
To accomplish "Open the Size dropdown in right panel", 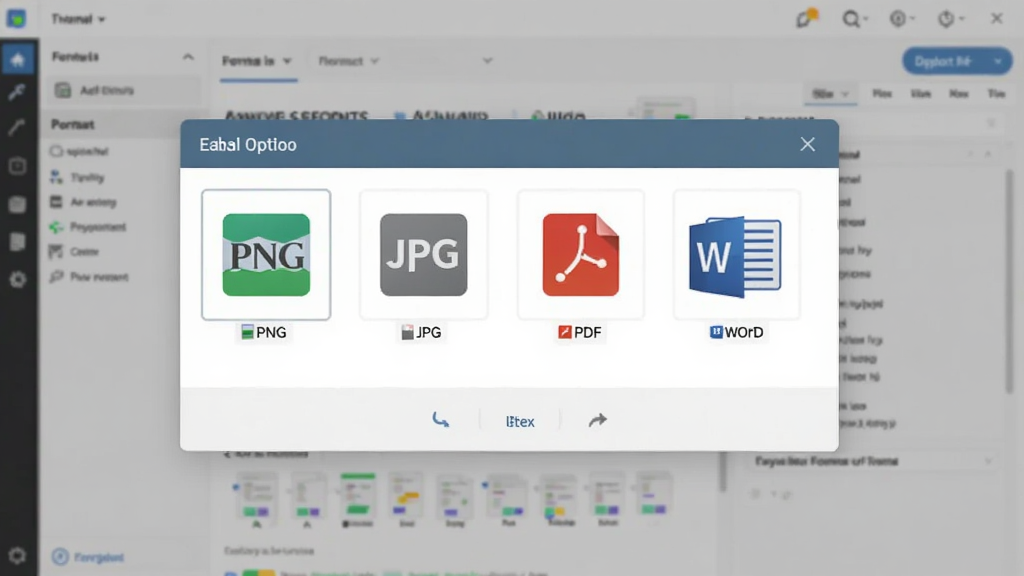I will coord(829,94).
